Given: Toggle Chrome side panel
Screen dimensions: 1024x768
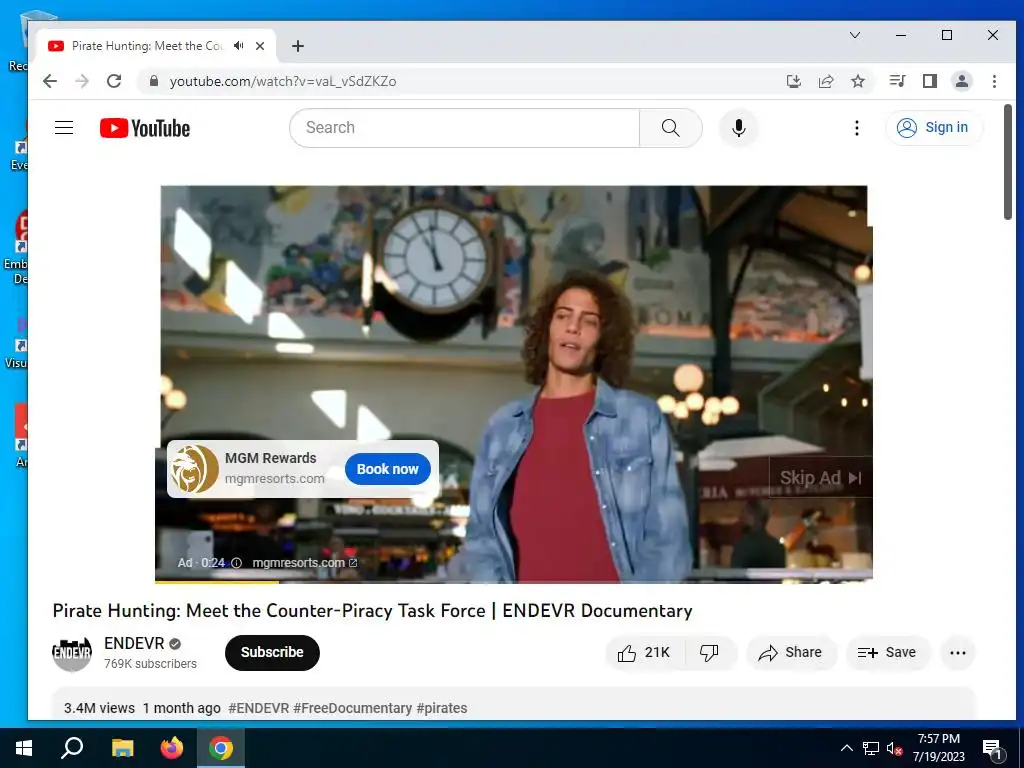Looking at the screenshot, I should point(929,81).
